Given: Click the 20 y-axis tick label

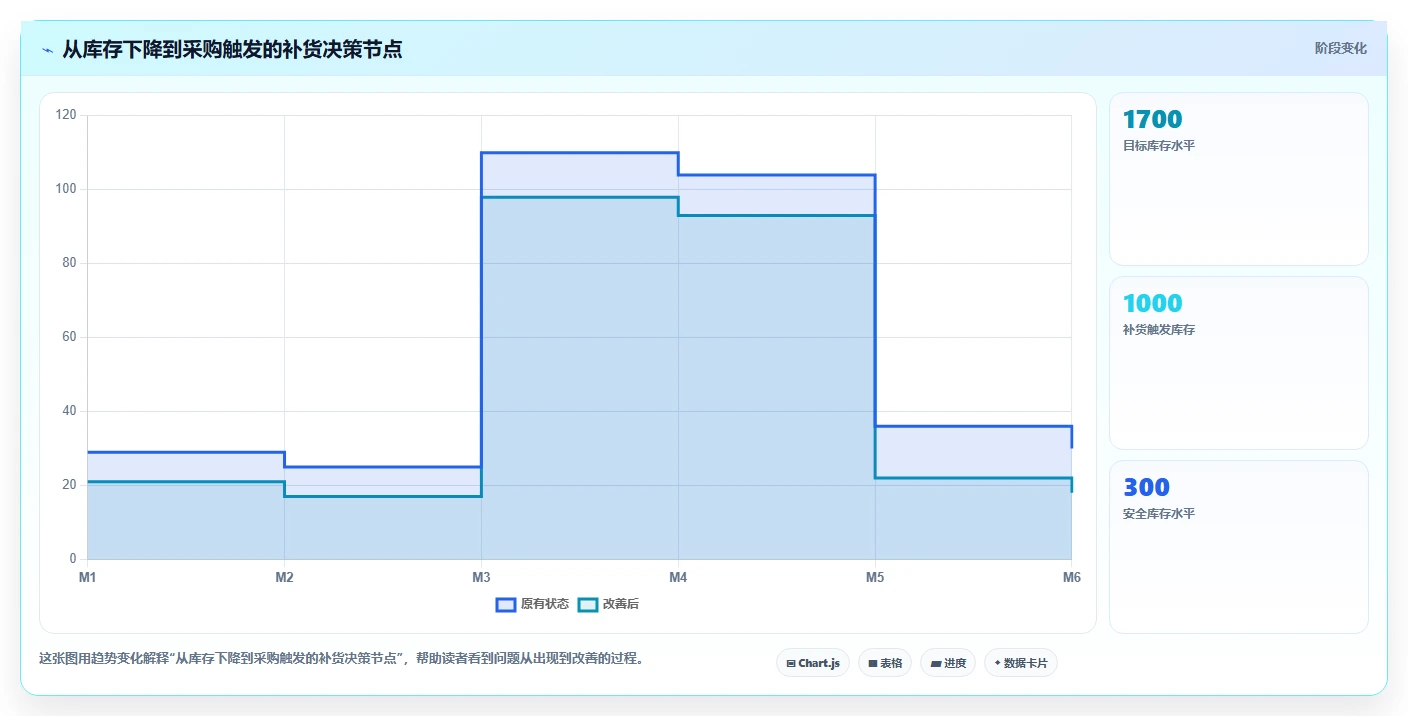Looking at the screenshot, I should pos(69,485).
